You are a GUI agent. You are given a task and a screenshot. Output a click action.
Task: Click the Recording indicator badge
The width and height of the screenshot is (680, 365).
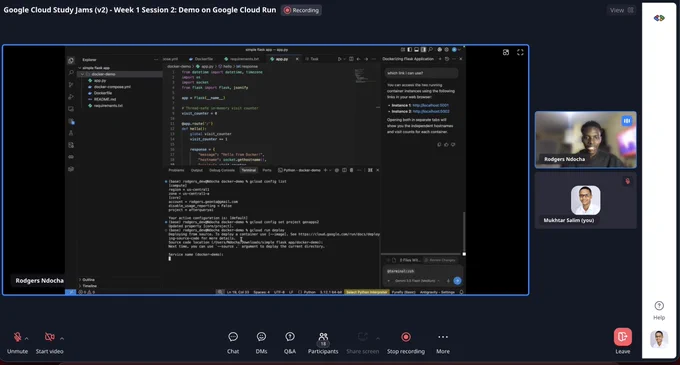point(301,10)
